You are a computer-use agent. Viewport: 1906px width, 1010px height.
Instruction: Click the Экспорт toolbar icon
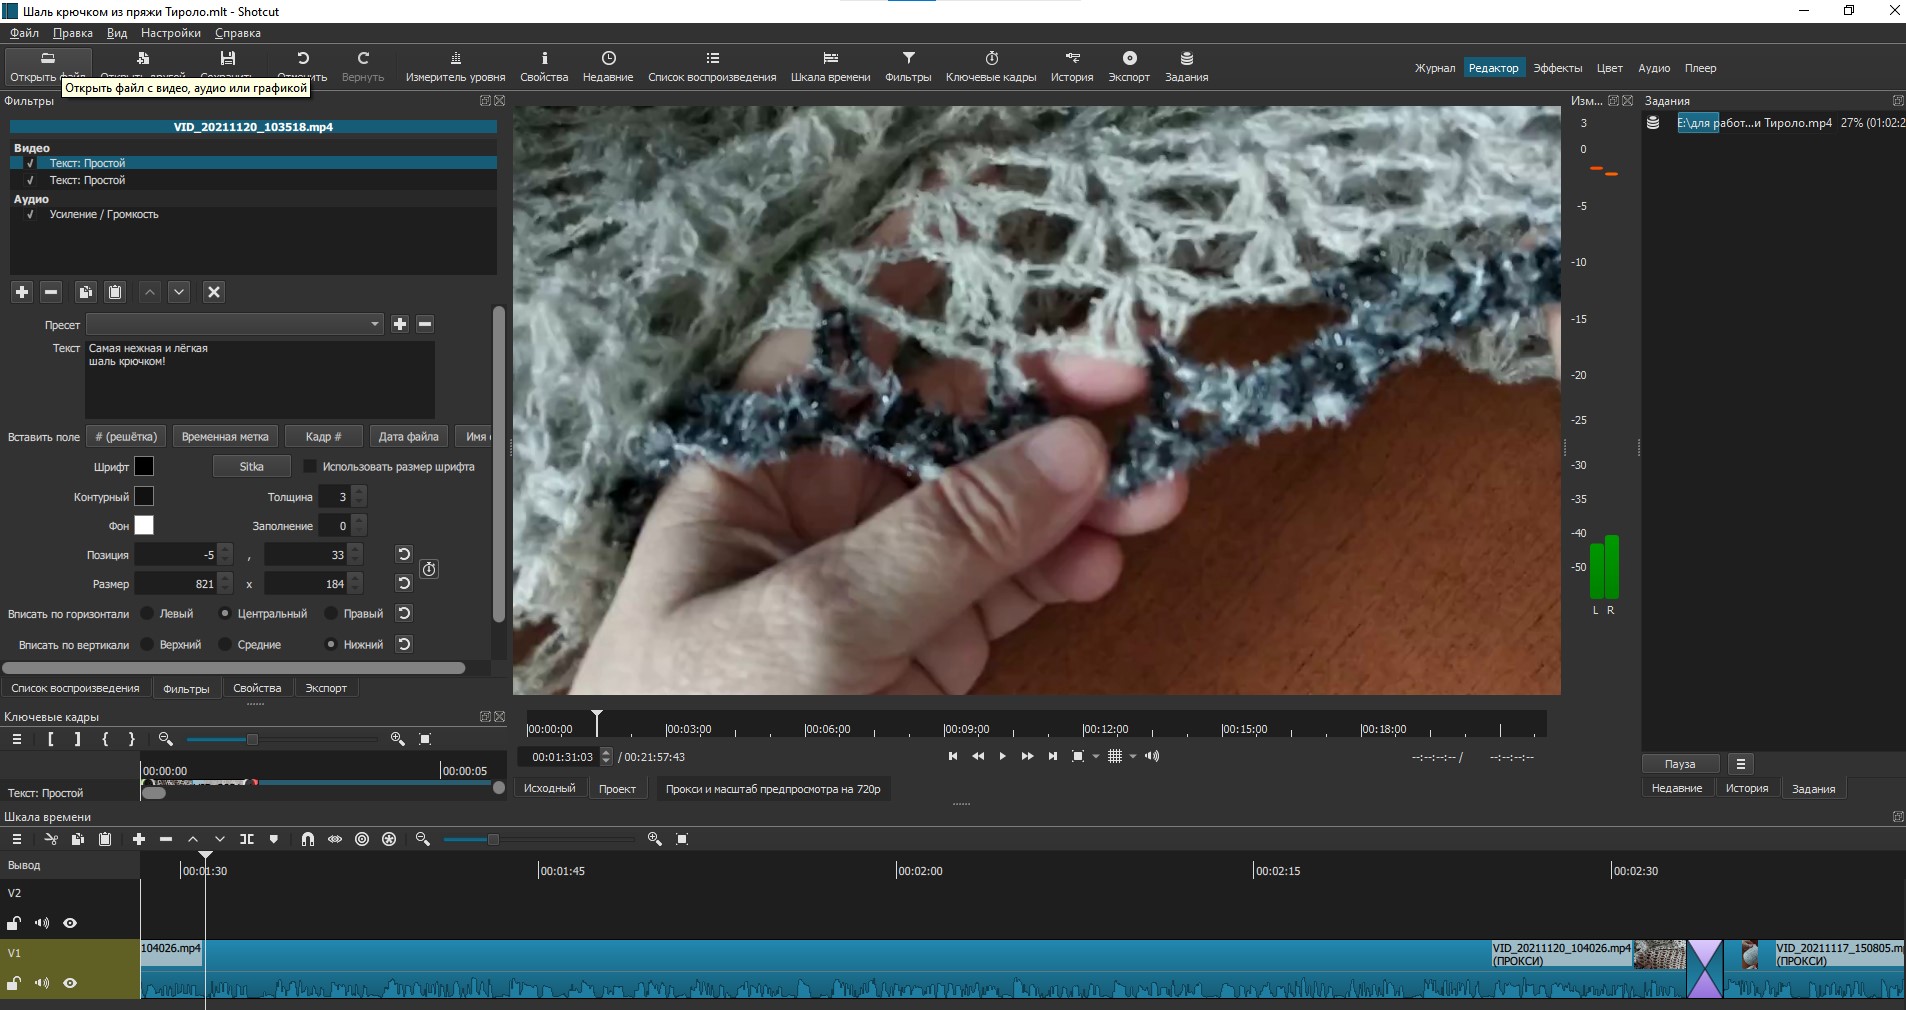tap(1129, 66)
